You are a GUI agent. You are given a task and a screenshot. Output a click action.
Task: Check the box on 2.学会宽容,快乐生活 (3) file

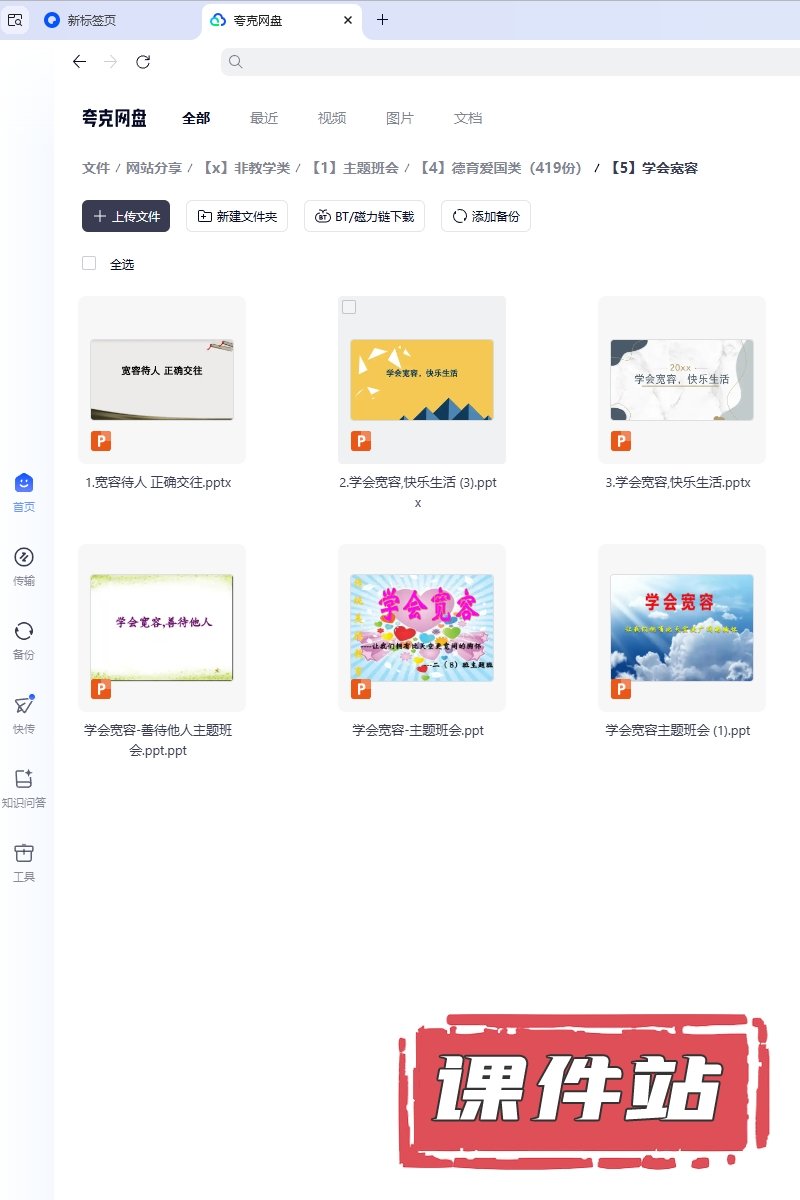point(349,307)
